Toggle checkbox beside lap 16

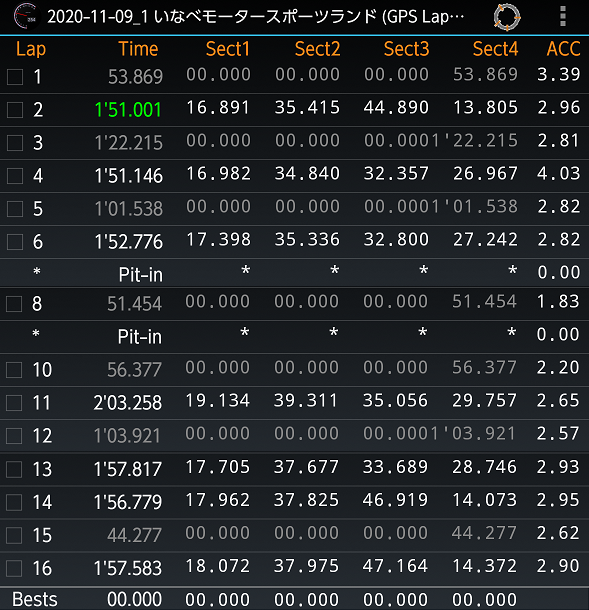(14, 568)
